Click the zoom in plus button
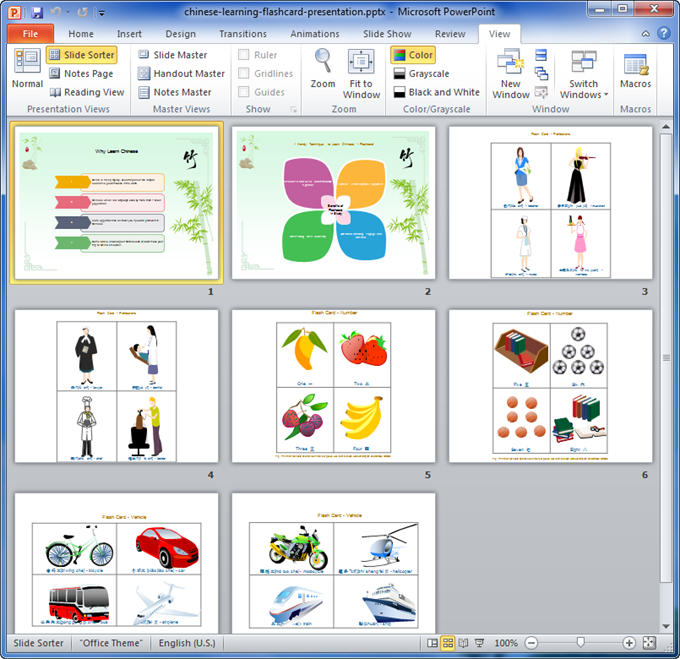The image size is (680, 659). tap(629, 643)
